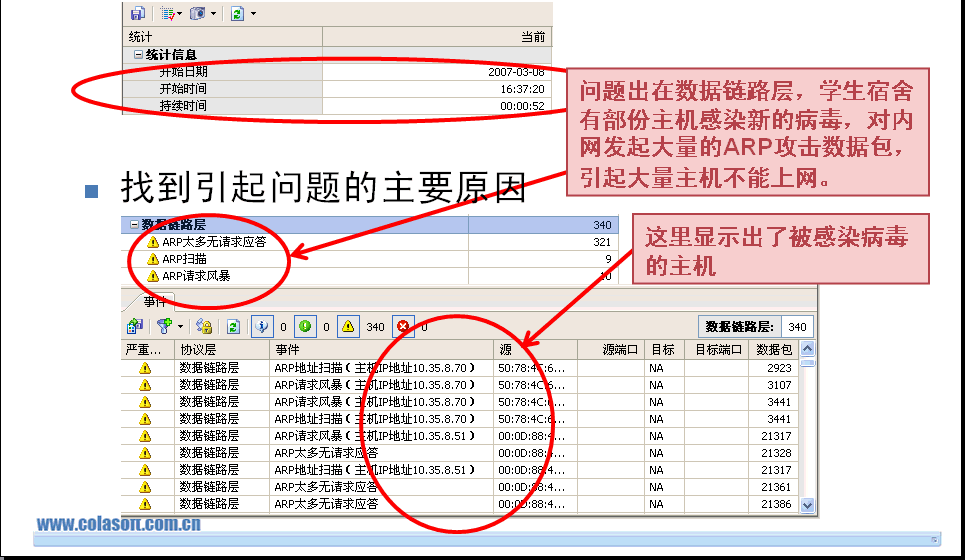The width and height of the screenshot is (965, 560).
Task: Collapse the 数据链路层 group
Action: 134,225
